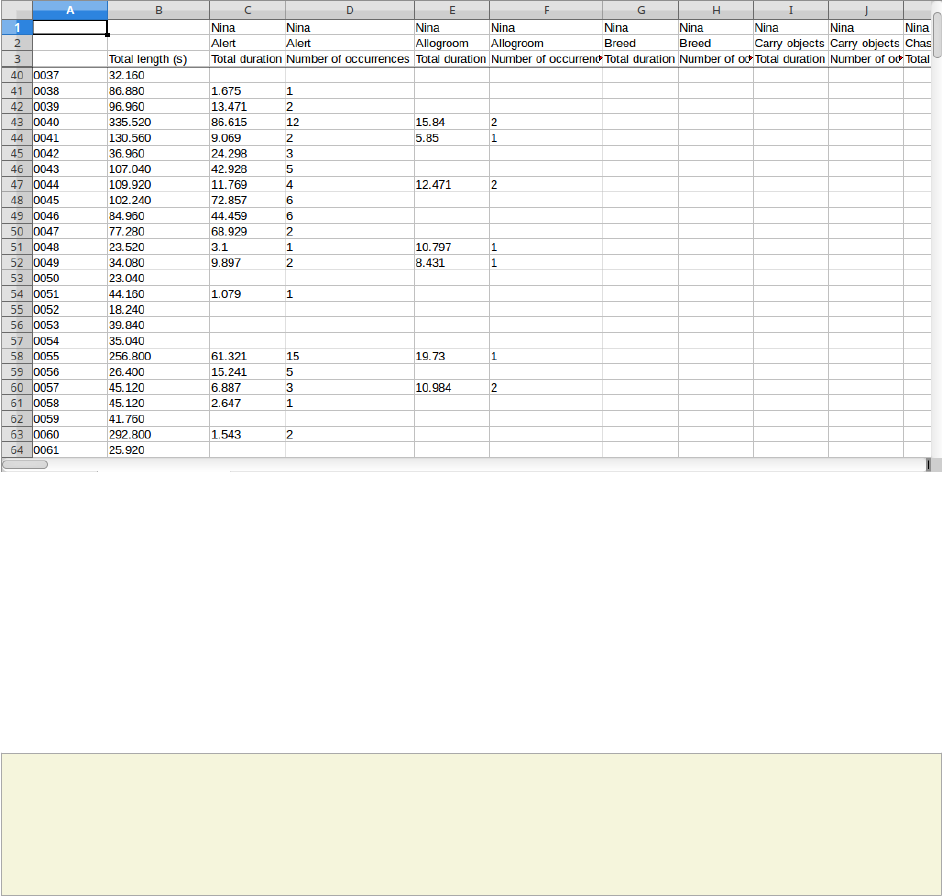The image size is (942, 896).
Task: Click 'Alert' cell in column C
Action: click(248, 43)
